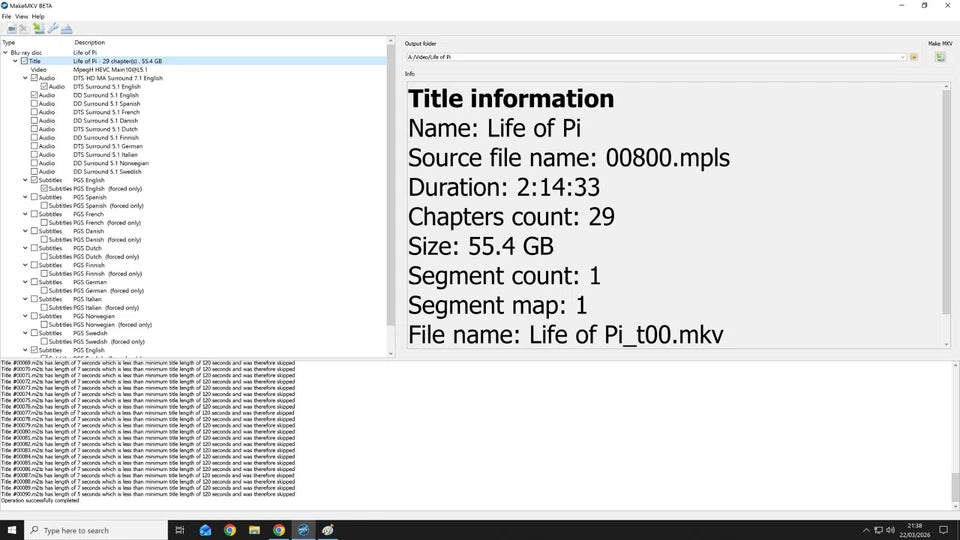
Task: Open the File menu
Action: pyautogui.click(x=6, y=17)
